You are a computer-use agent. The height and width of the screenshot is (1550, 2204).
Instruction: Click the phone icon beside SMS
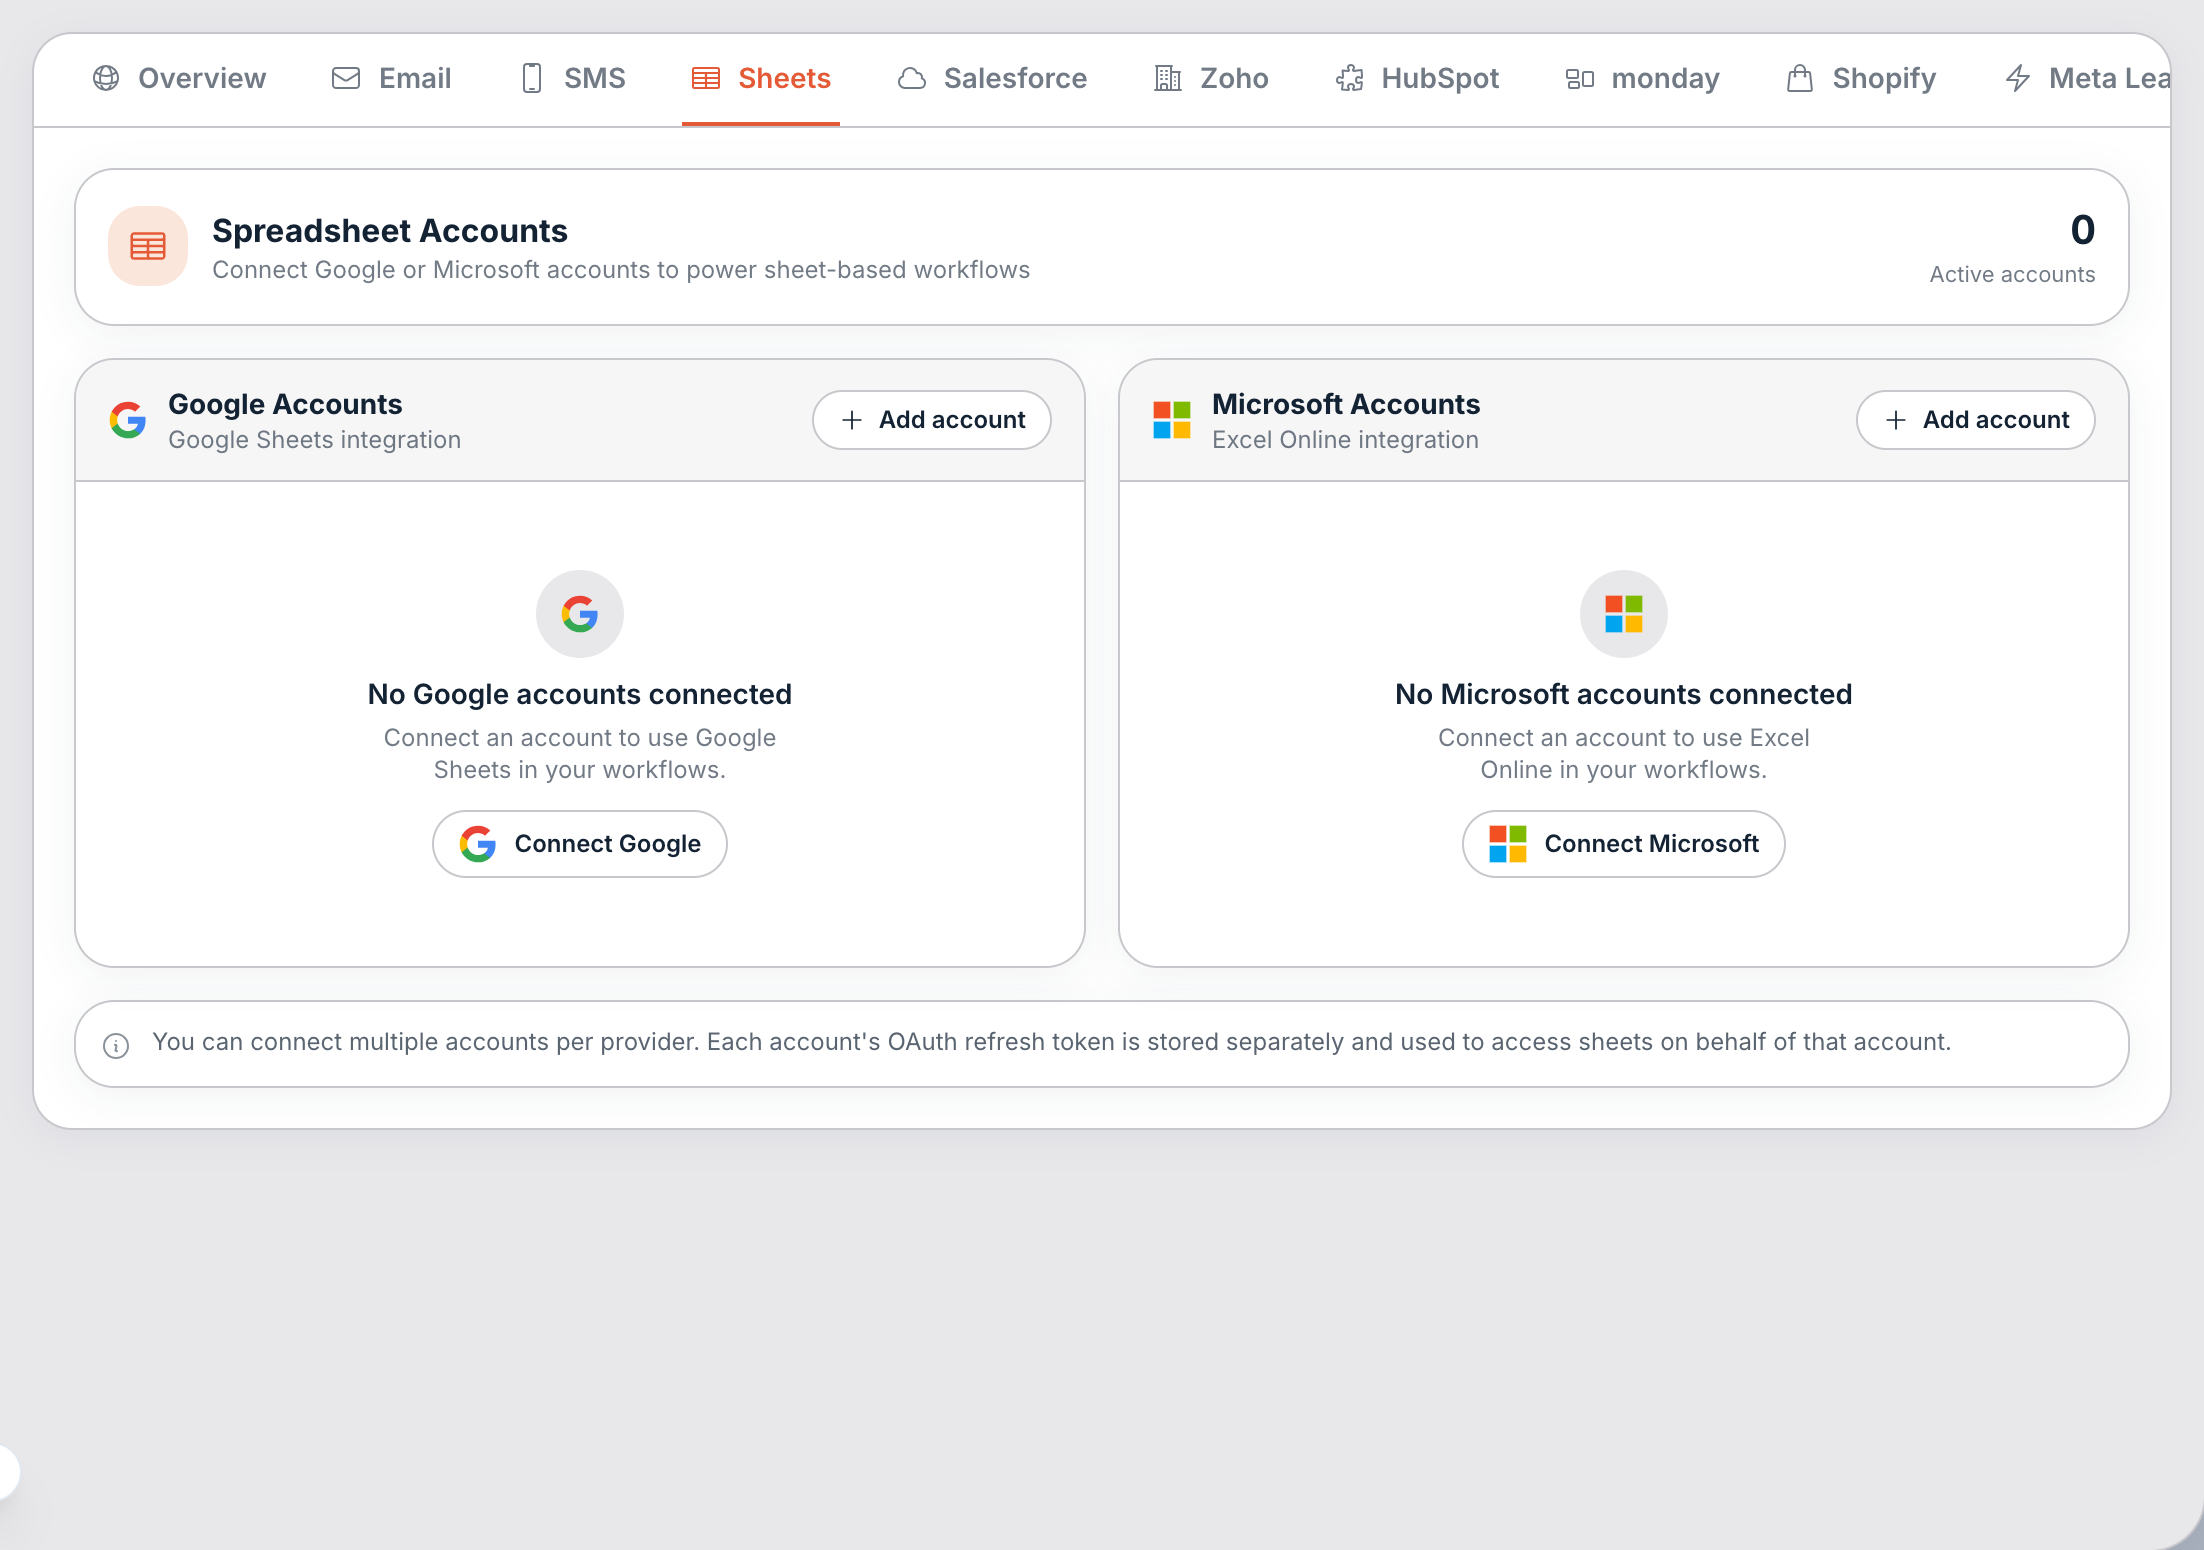[532, 78]
